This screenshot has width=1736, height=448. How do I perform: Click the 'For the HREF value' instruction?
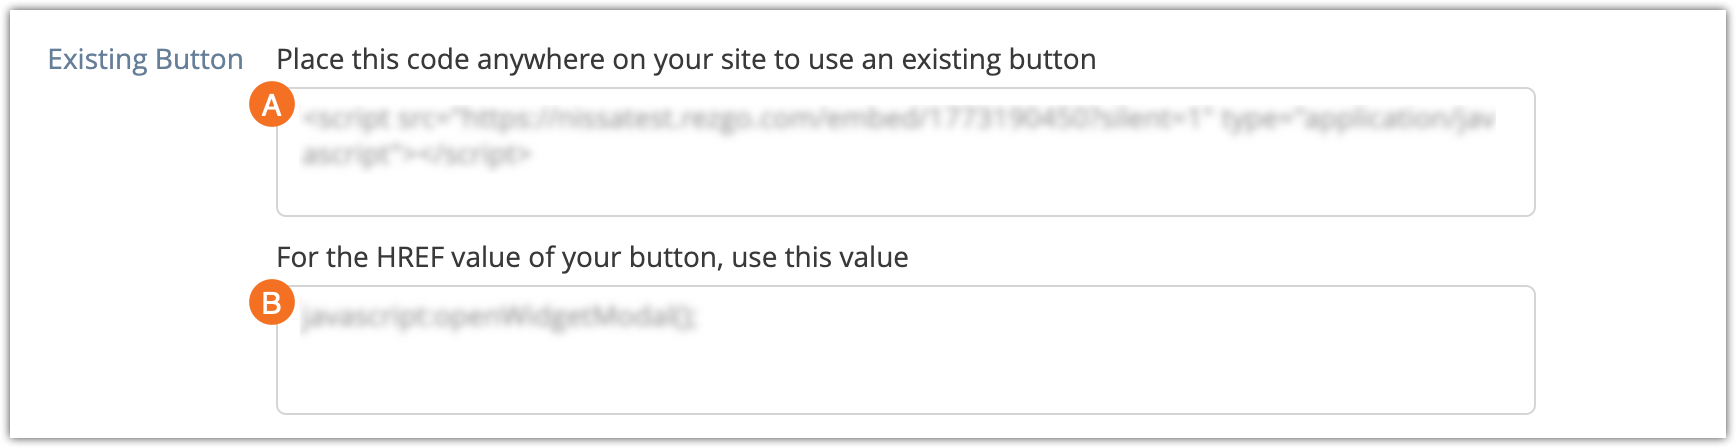(x=592, y=258)
